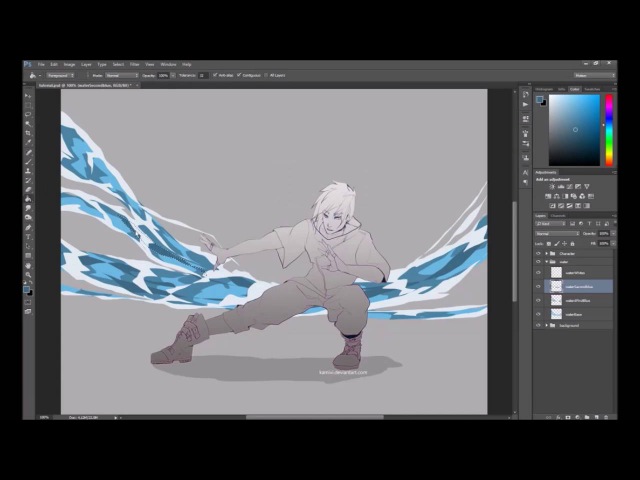Select the Dodge tool

pos(28,218)
